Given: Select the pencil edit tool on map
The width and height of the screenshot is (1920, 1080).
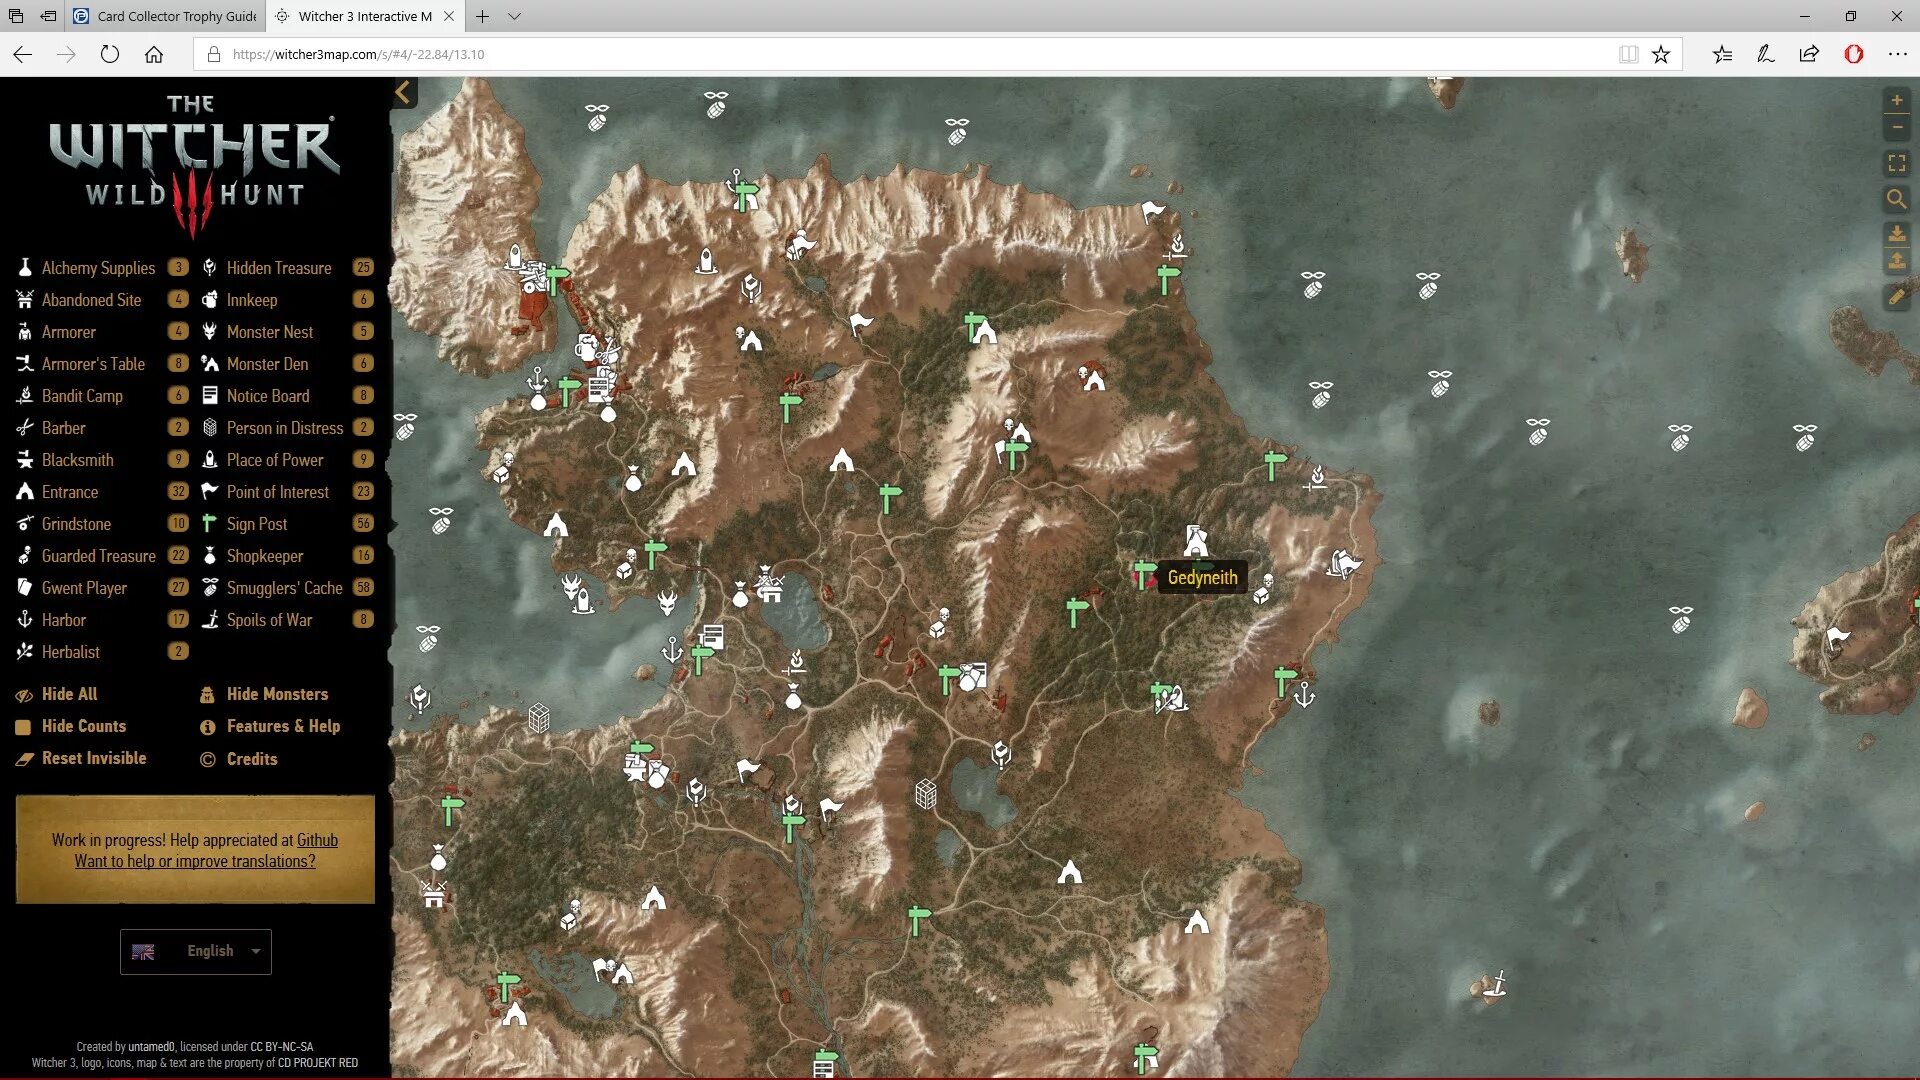Looking at the screenshot, I should pos(1896,297).
